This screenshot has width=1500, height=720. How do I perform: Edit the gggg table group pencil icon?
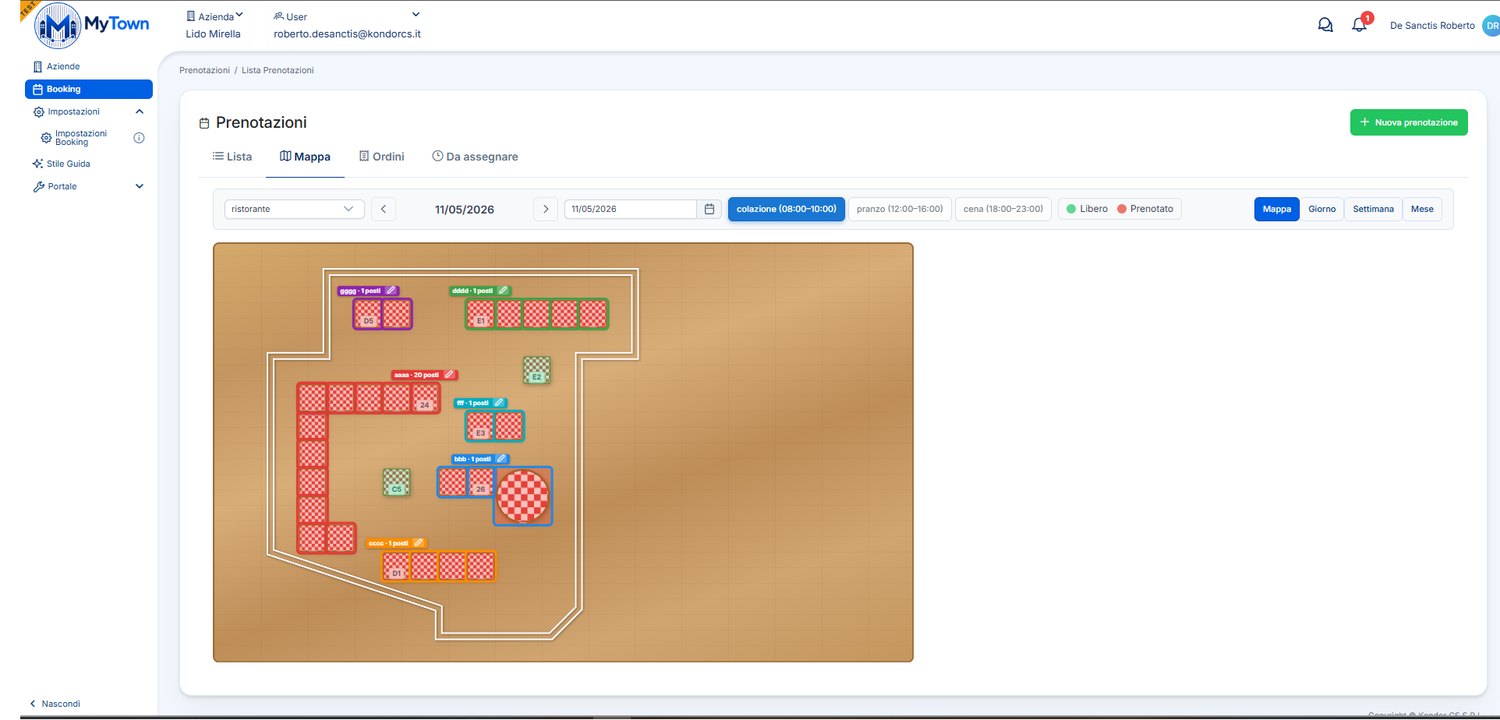coord(391,291)
